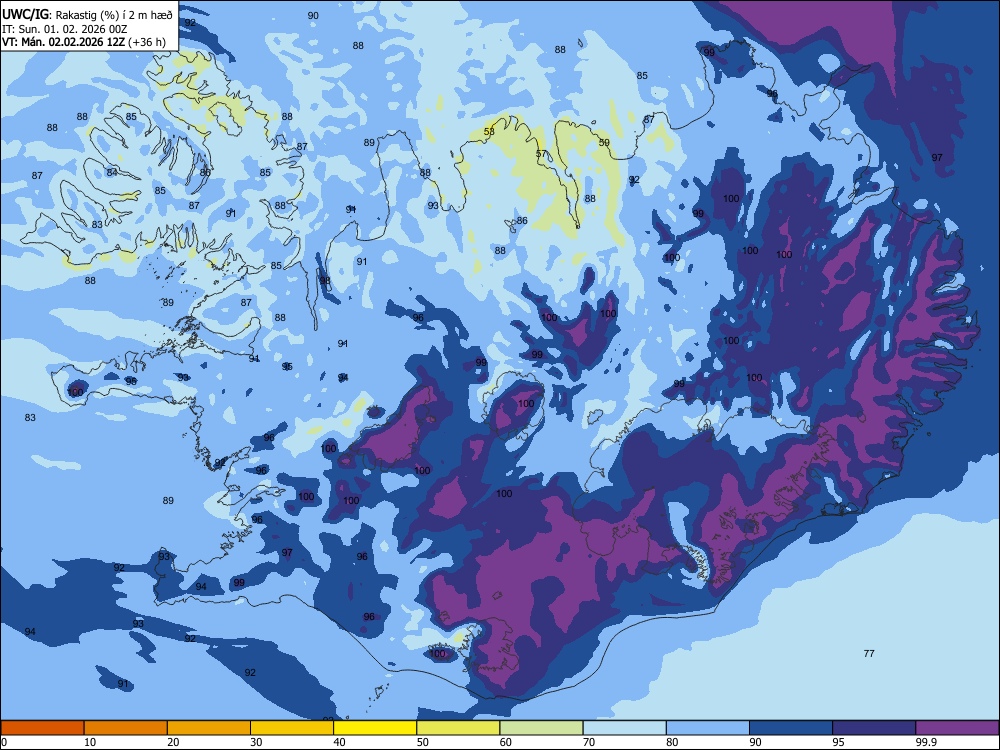Click the pale green 60–70 legend swatch
This screenshot has height=750, width=1000.
click(541, 728)
